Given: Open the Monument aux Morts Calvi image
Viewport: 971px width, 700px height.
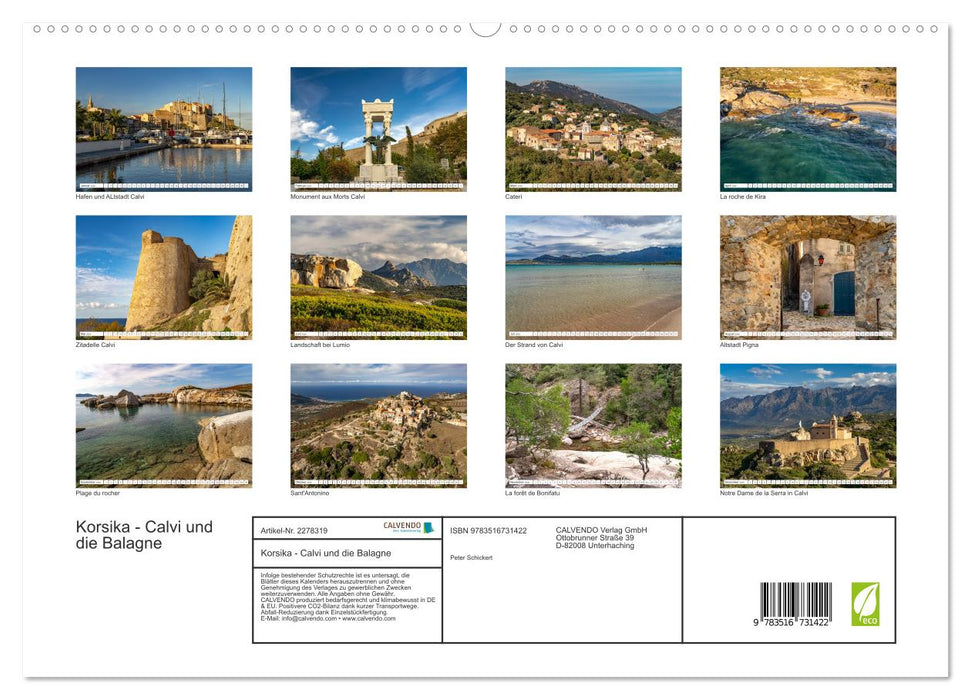Looking at the screenshot, I should [378, 128].
